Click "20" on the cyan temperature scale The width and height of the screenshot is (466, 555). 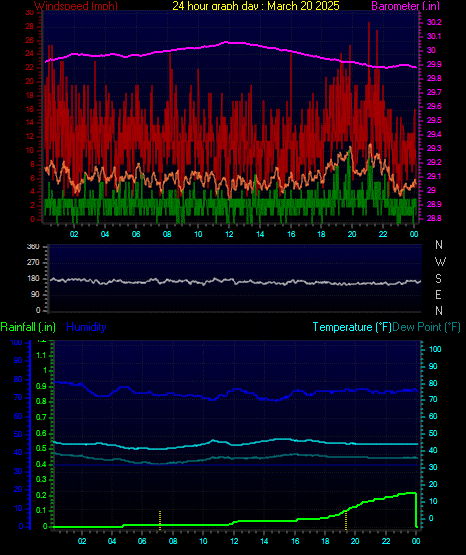[x=433, y=484]
